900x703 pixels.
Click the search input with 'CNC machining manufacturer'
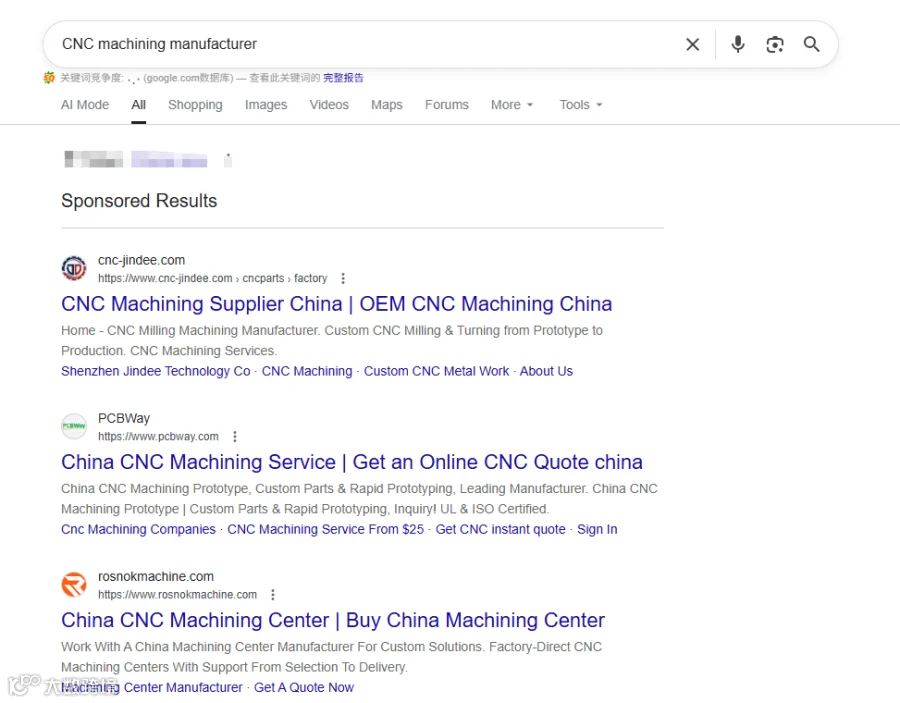pyautogui.click(x=367, y=44)
